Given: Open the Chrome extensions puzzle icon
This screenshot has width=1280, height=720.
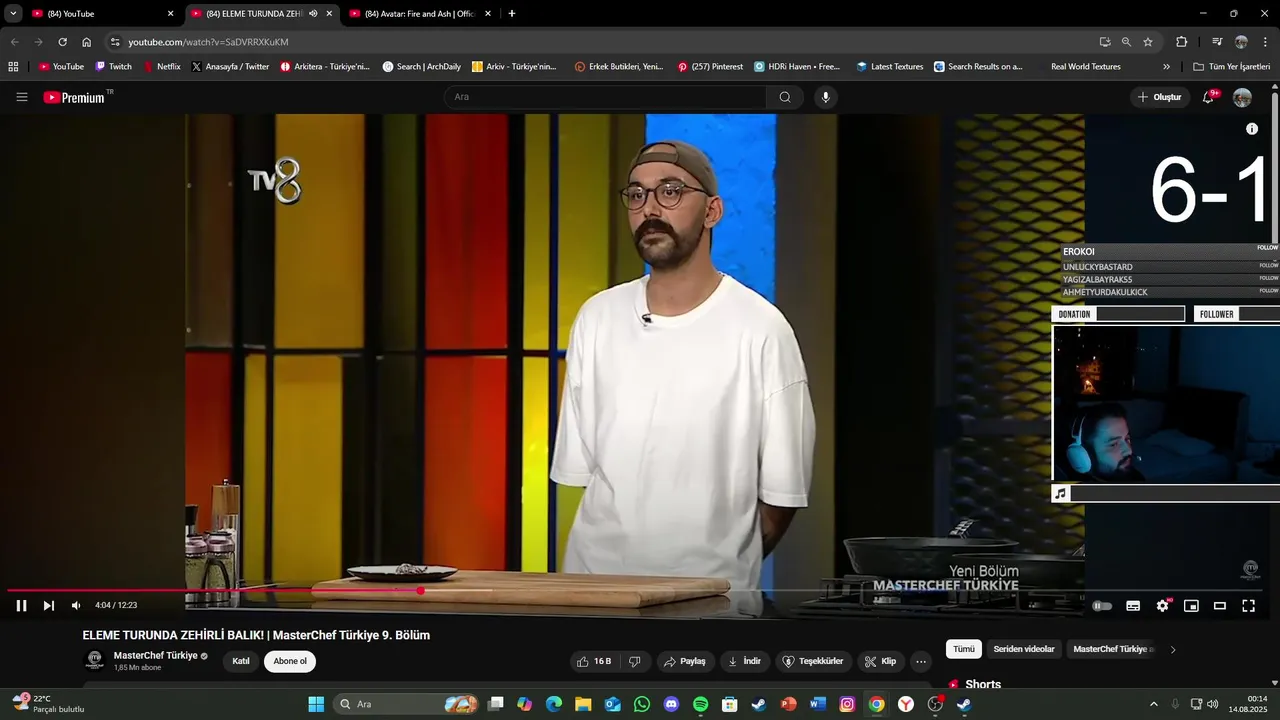Looking at the screenshot, I should pyautogui.click(x=1181, y=42).
